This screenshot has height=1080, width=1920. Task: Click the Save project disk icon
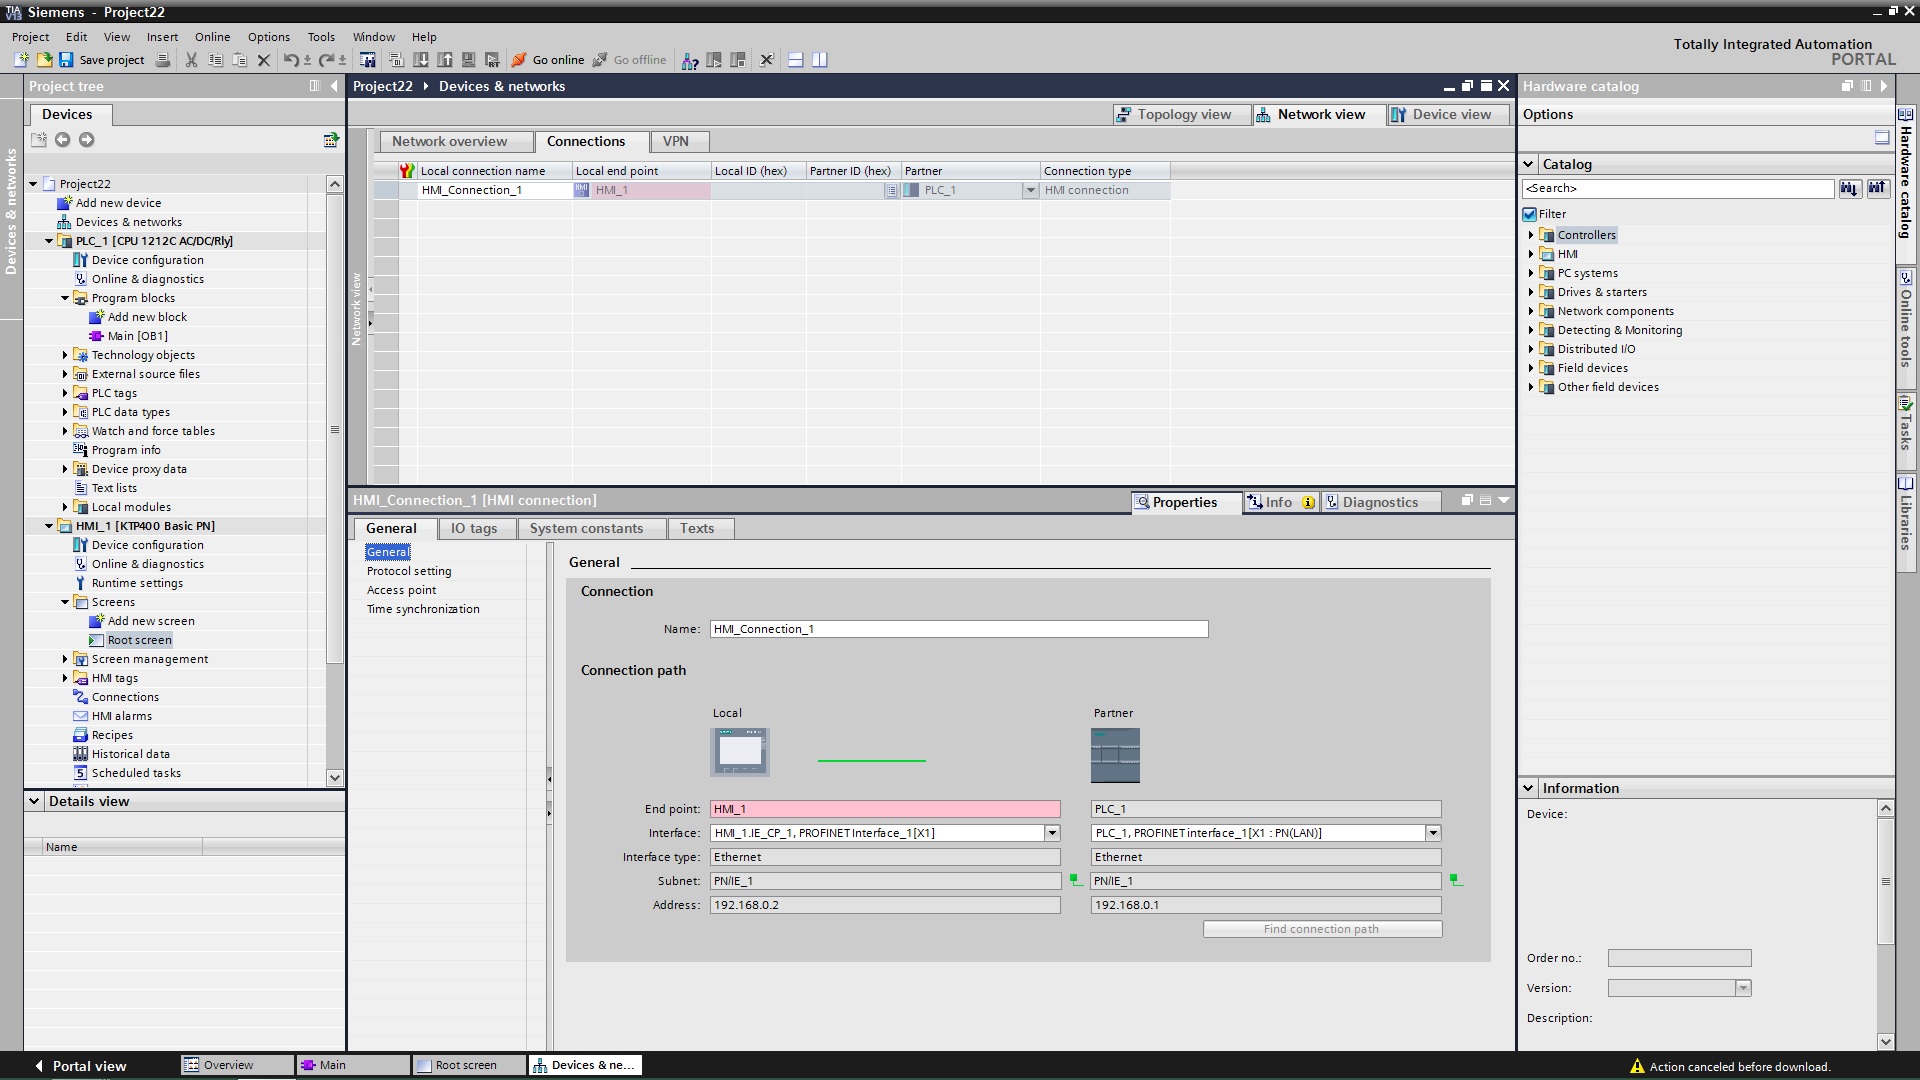(x=66, y=60)
